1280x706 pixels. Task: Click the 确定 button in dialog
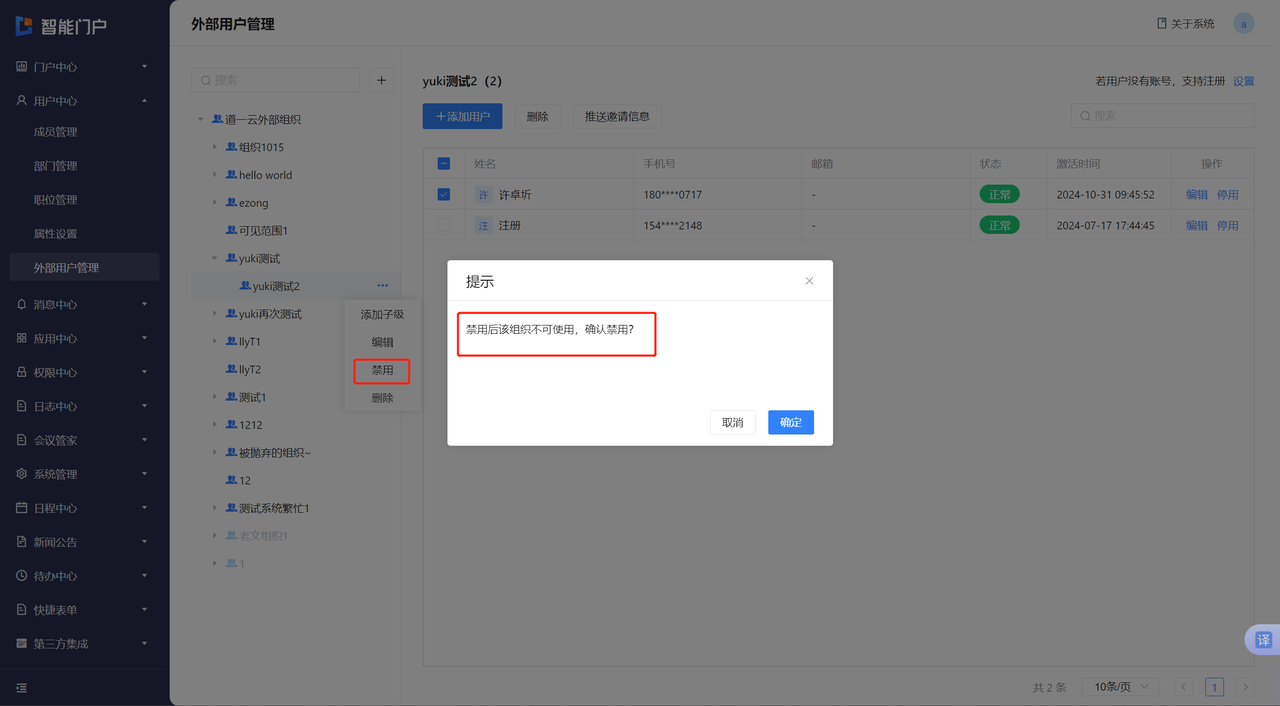pyautogui.click(x=790, y=423)
